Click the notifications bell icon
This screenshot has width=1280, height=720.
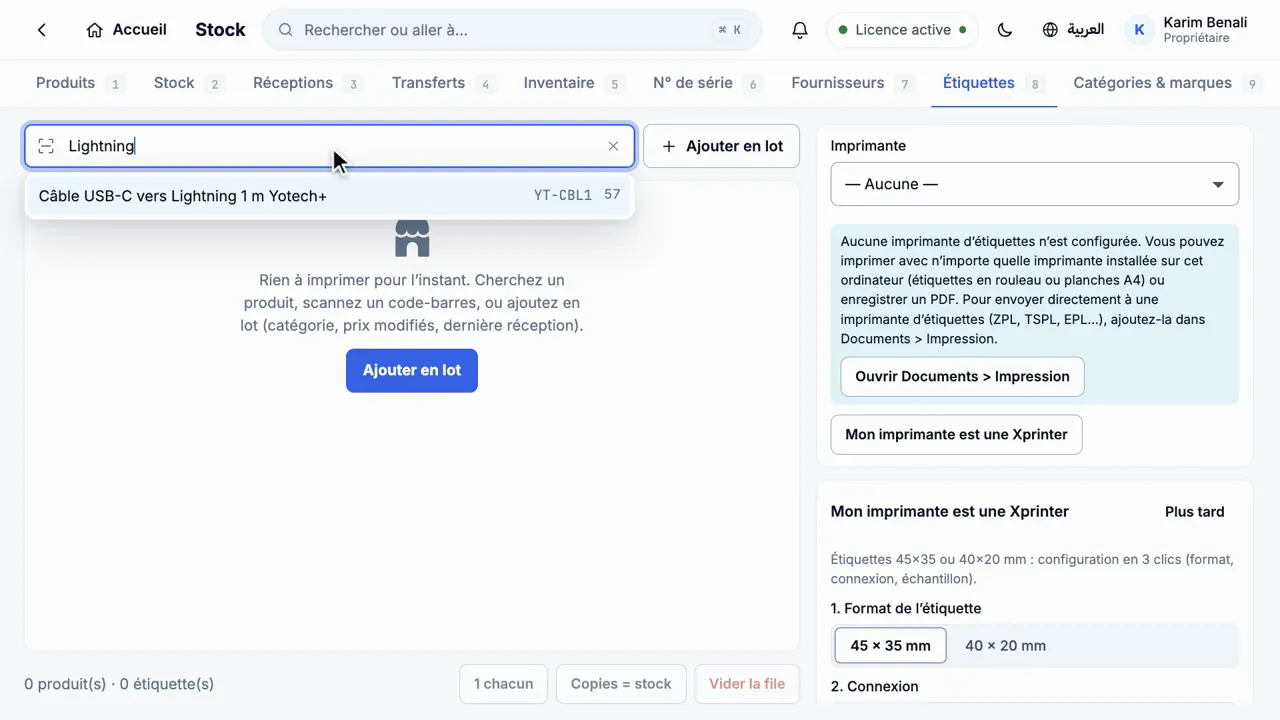click(x=800, y=30)
